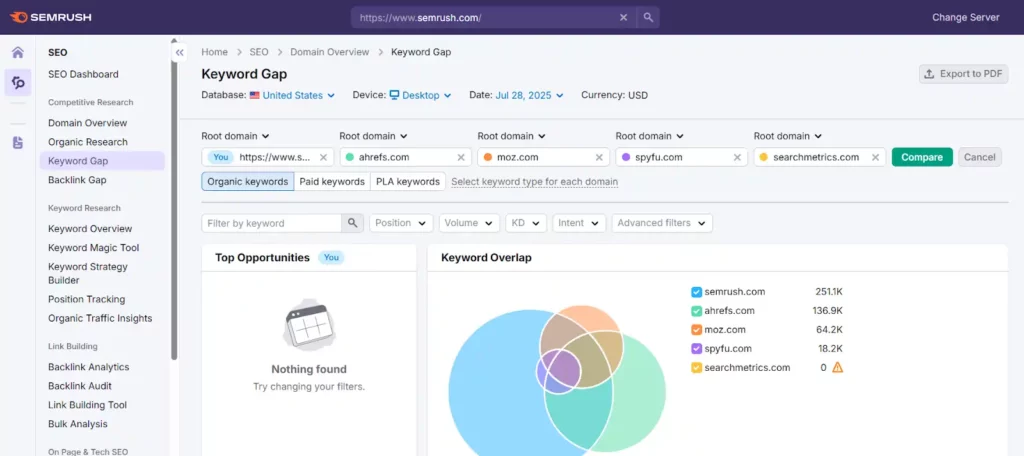Remove ahrefs.com from competitor domains

pos(461,157)
